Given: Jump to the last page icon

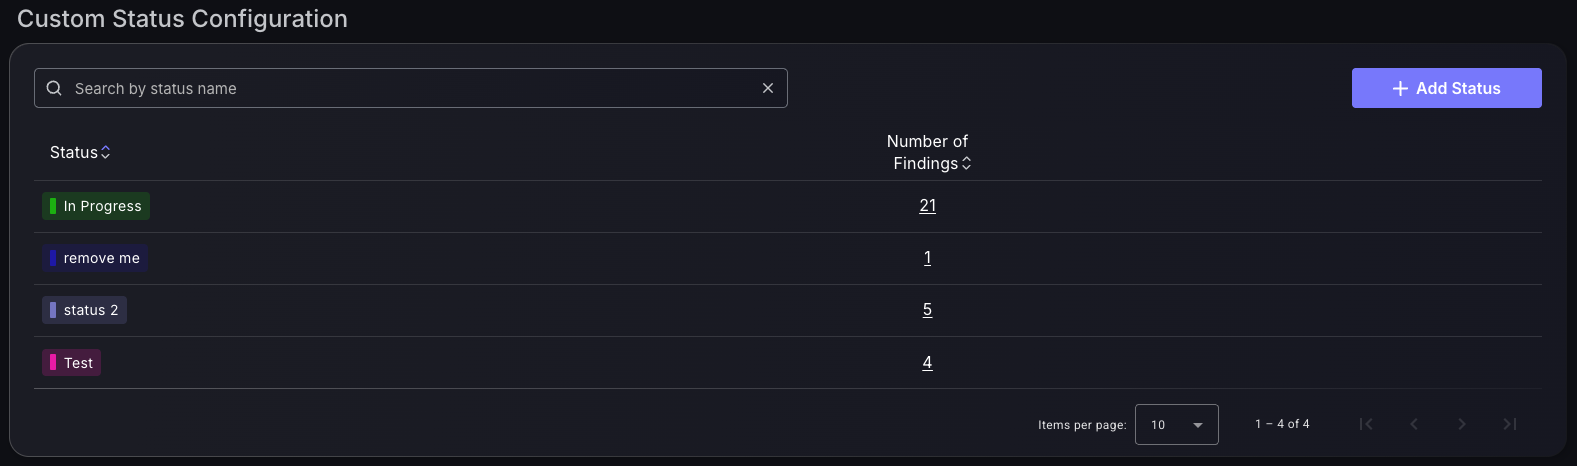Looking at the screenshot, I should pos(1510,424).
